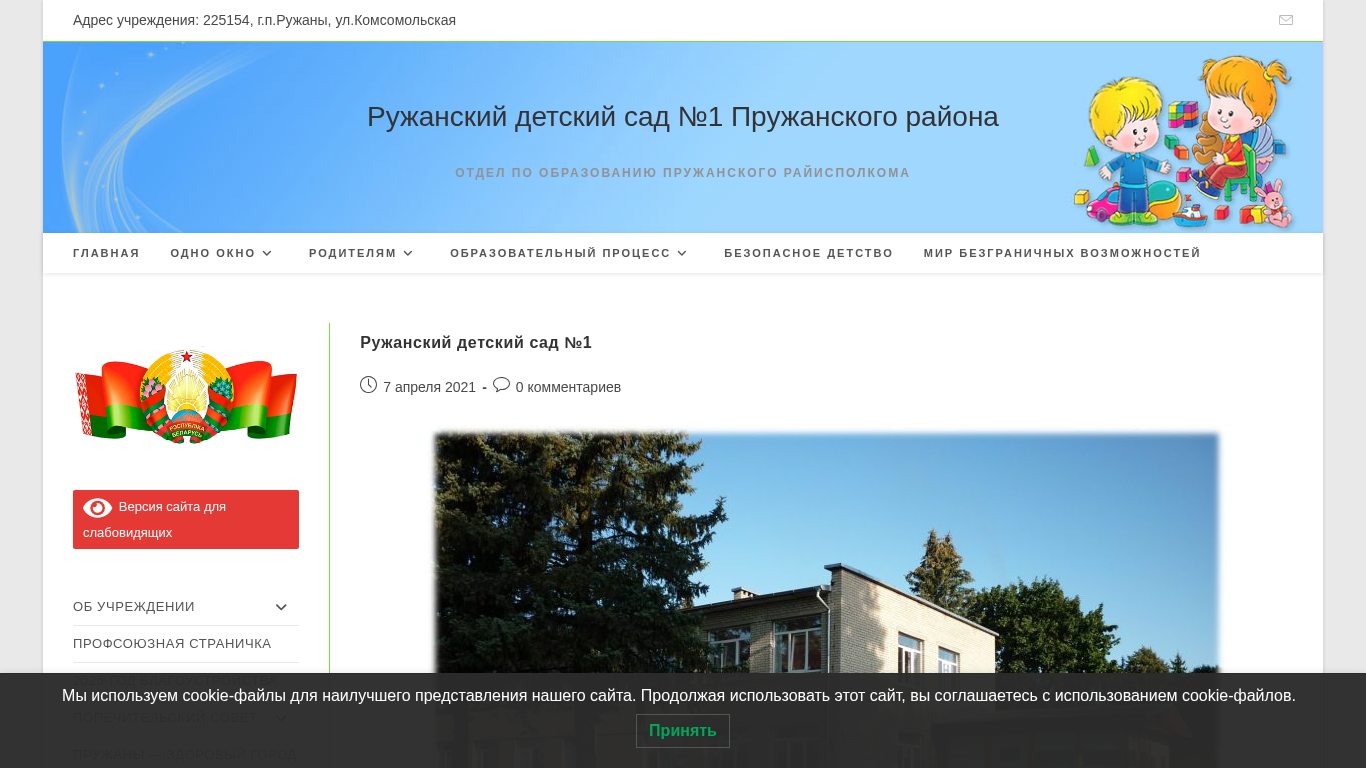Open the ОБРАЗОВАТЕЛЬНЫЙ ПРОЦЕСС dropdown menu
The height and width of the screenshot is (768, 1366).
[x=568, y=253]
